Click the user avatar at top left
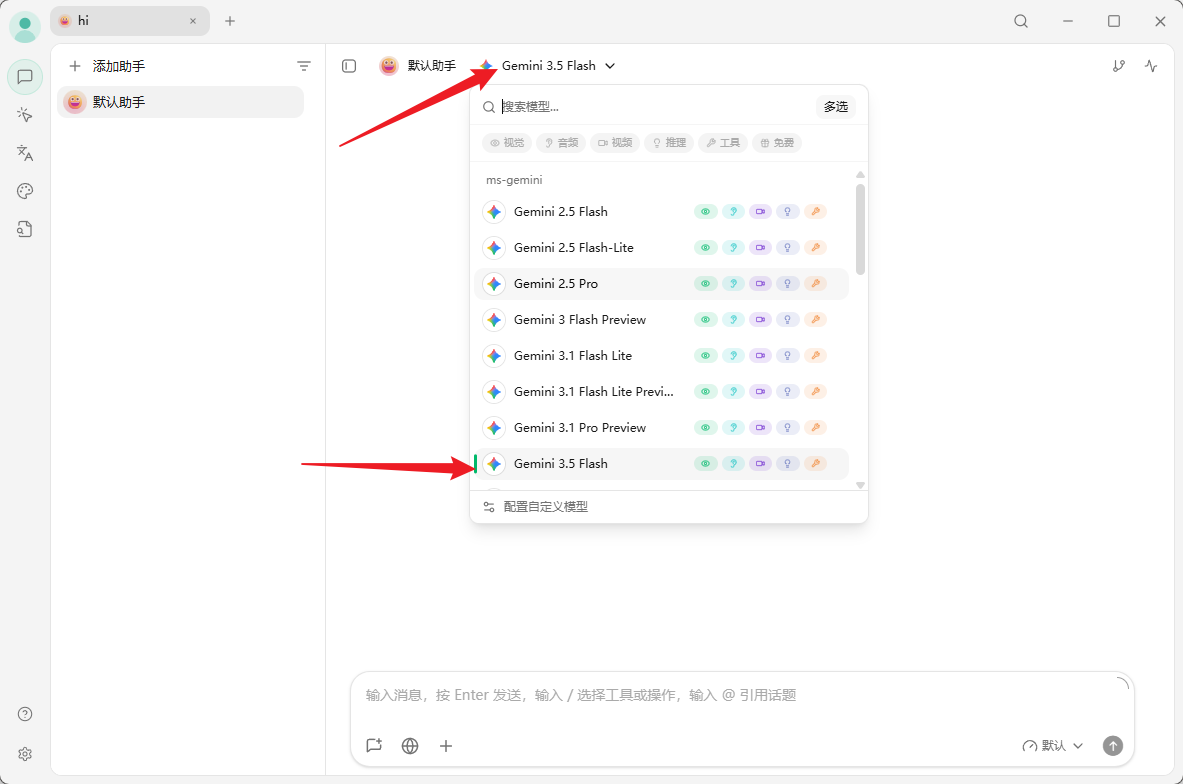This screenshot has width=1183, height=784. click(25, 27)
